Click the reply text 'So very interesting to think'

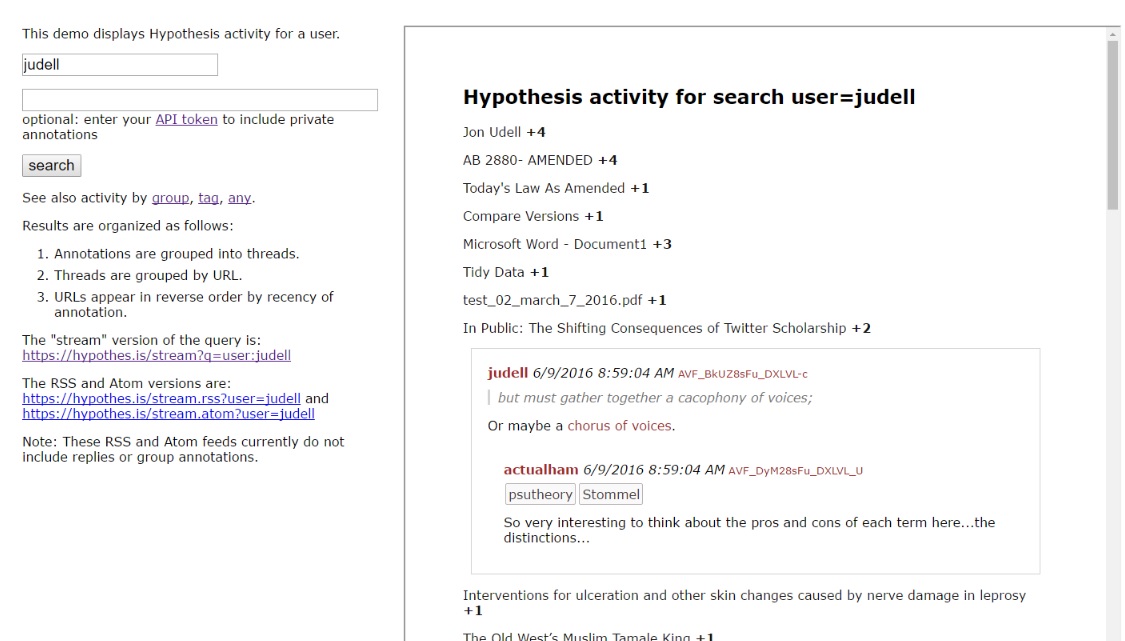coord(749,530)
